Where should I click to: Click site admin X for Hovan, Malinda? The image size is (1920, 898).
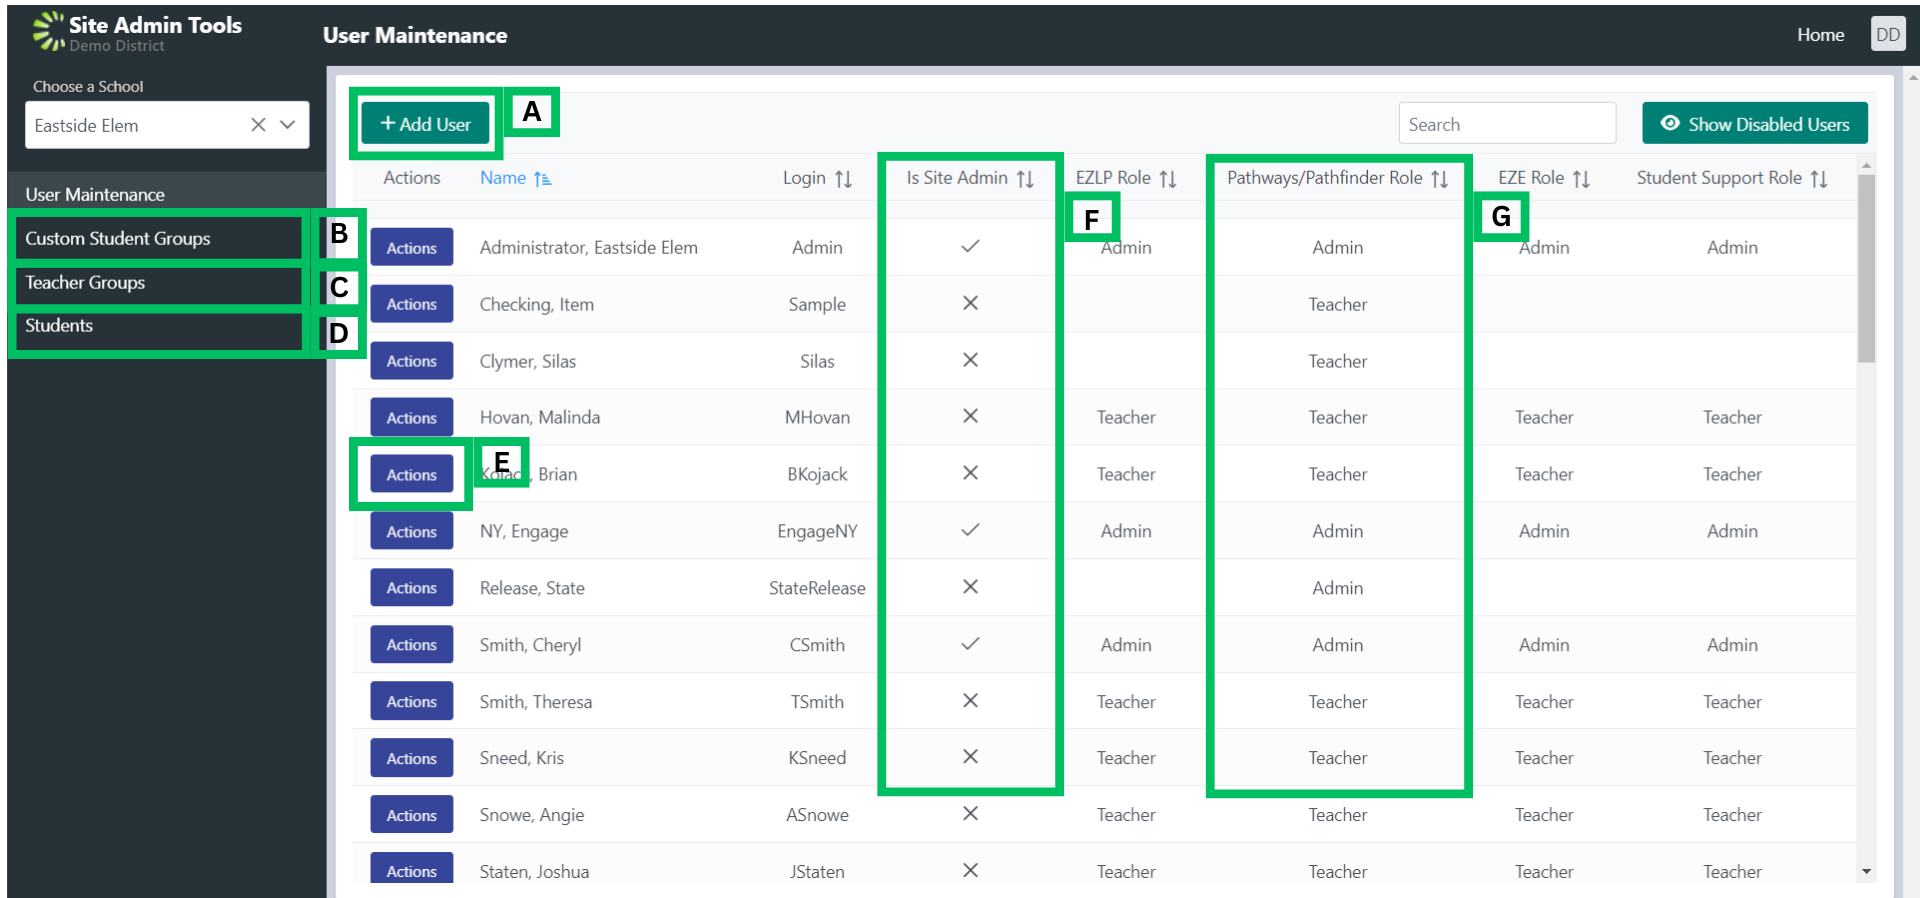970,416
